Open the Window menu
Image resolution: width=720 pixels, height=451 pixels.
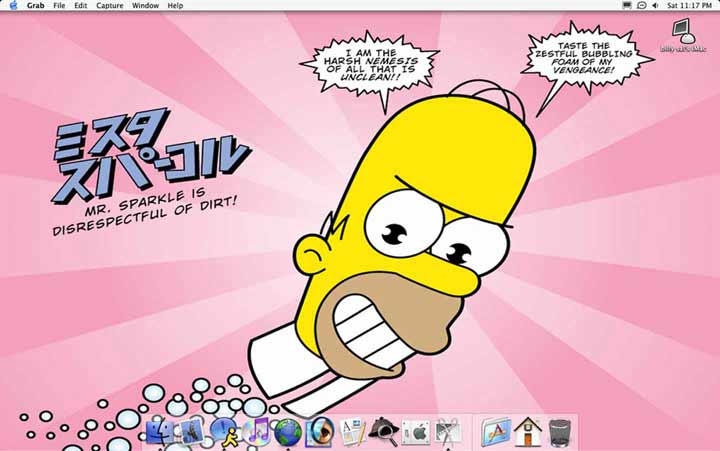(x=145, y=6)
